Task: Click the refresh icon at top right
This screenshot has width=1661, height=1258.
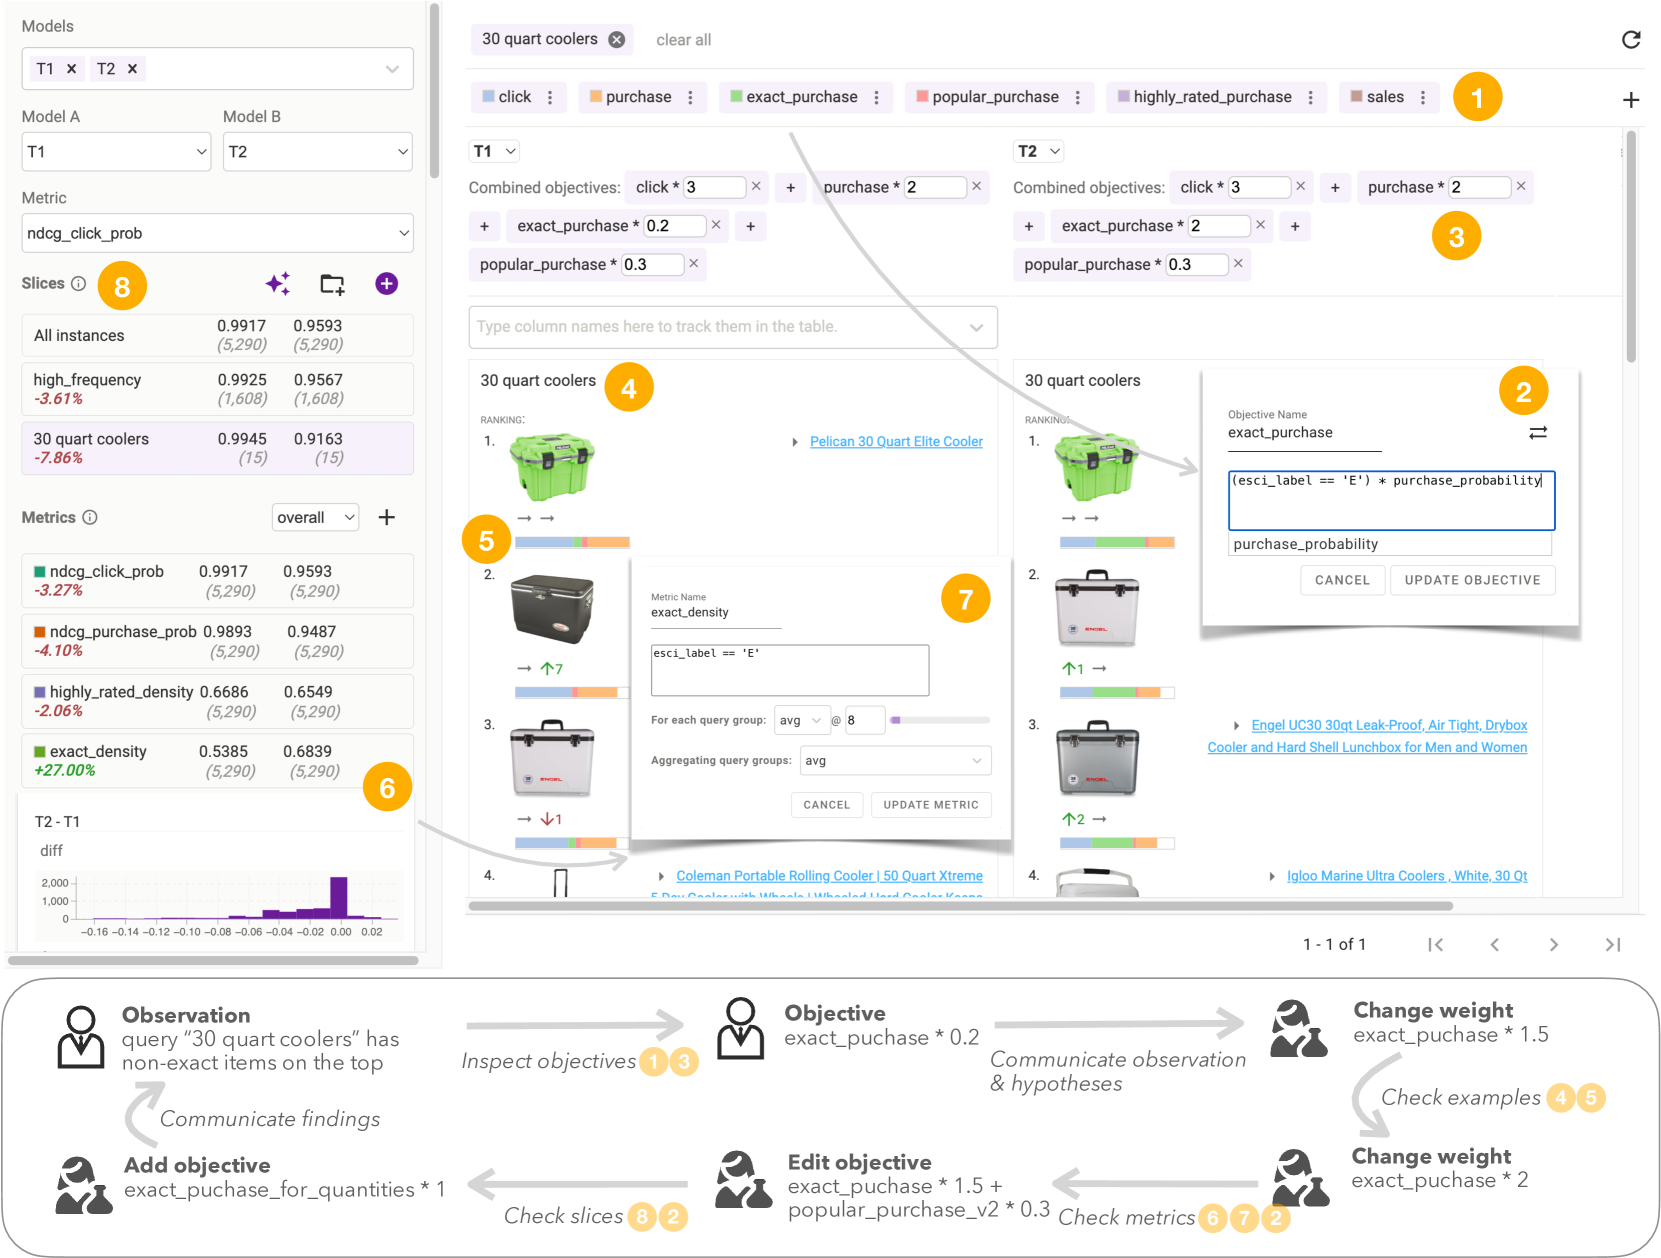Action: (x=1631, y=39)
